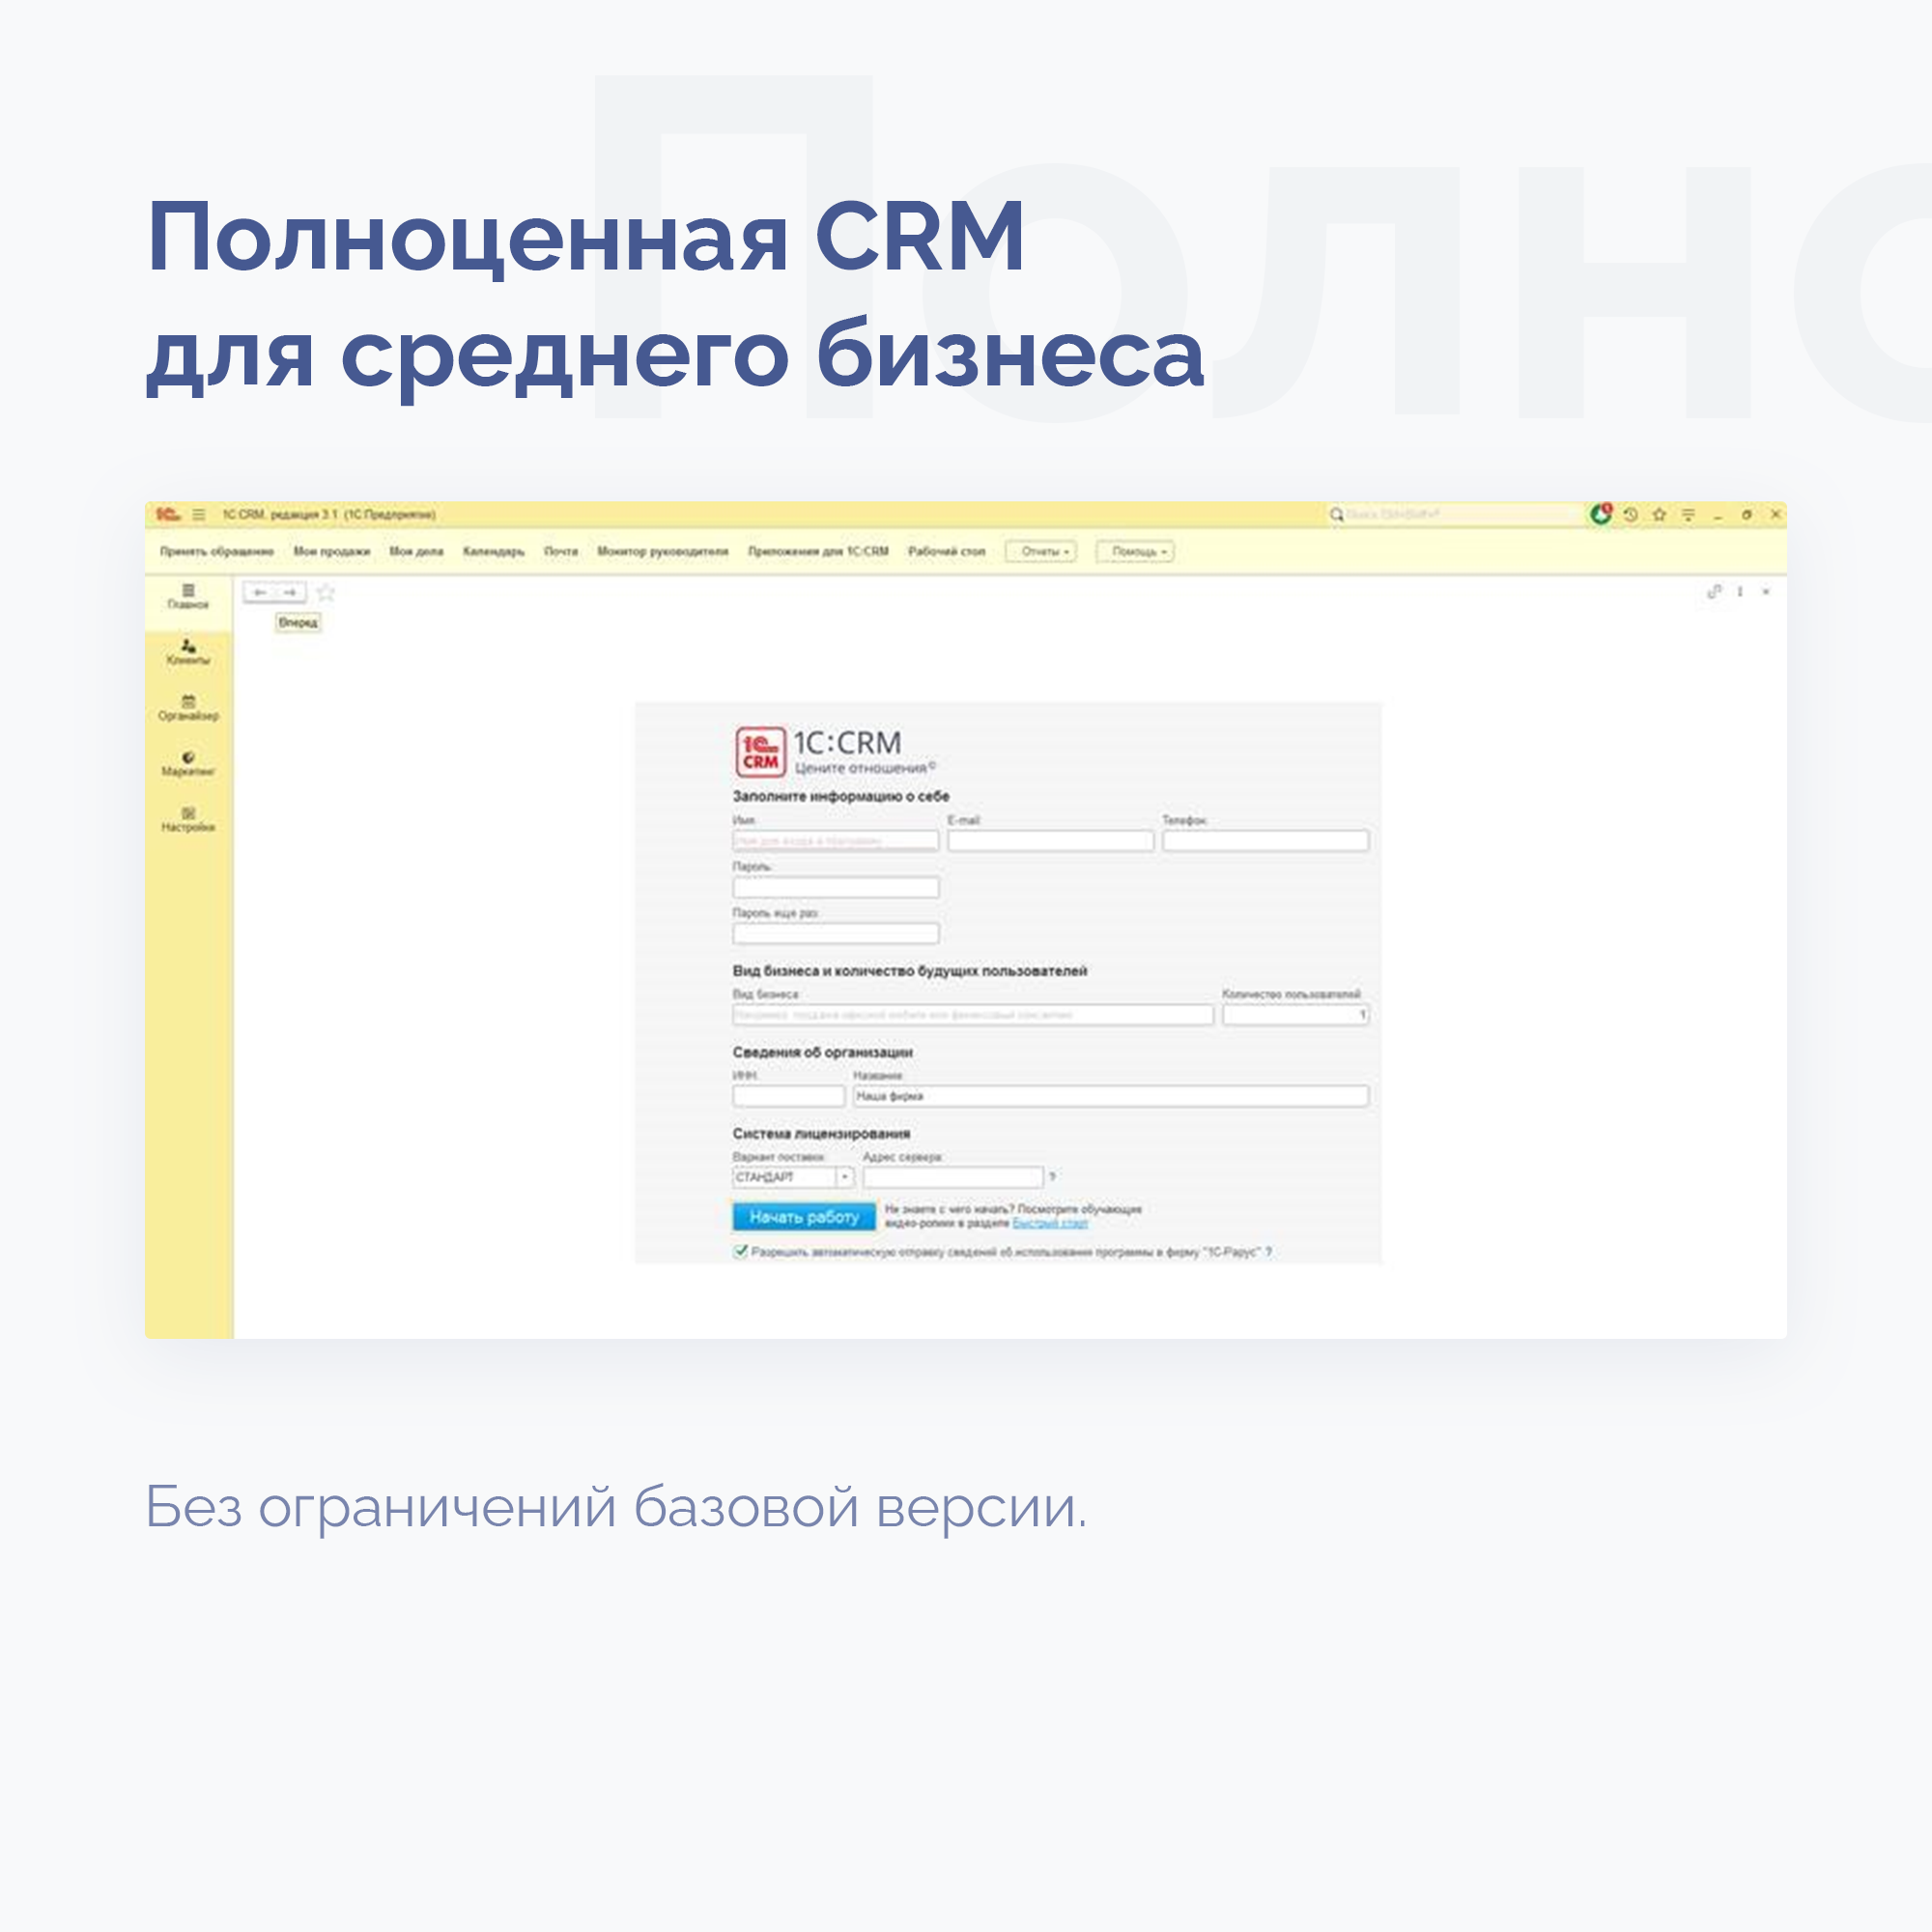Click the Вперед tooltip label
Viewport: 1932px width, 1932px height.
coord(298,622)
